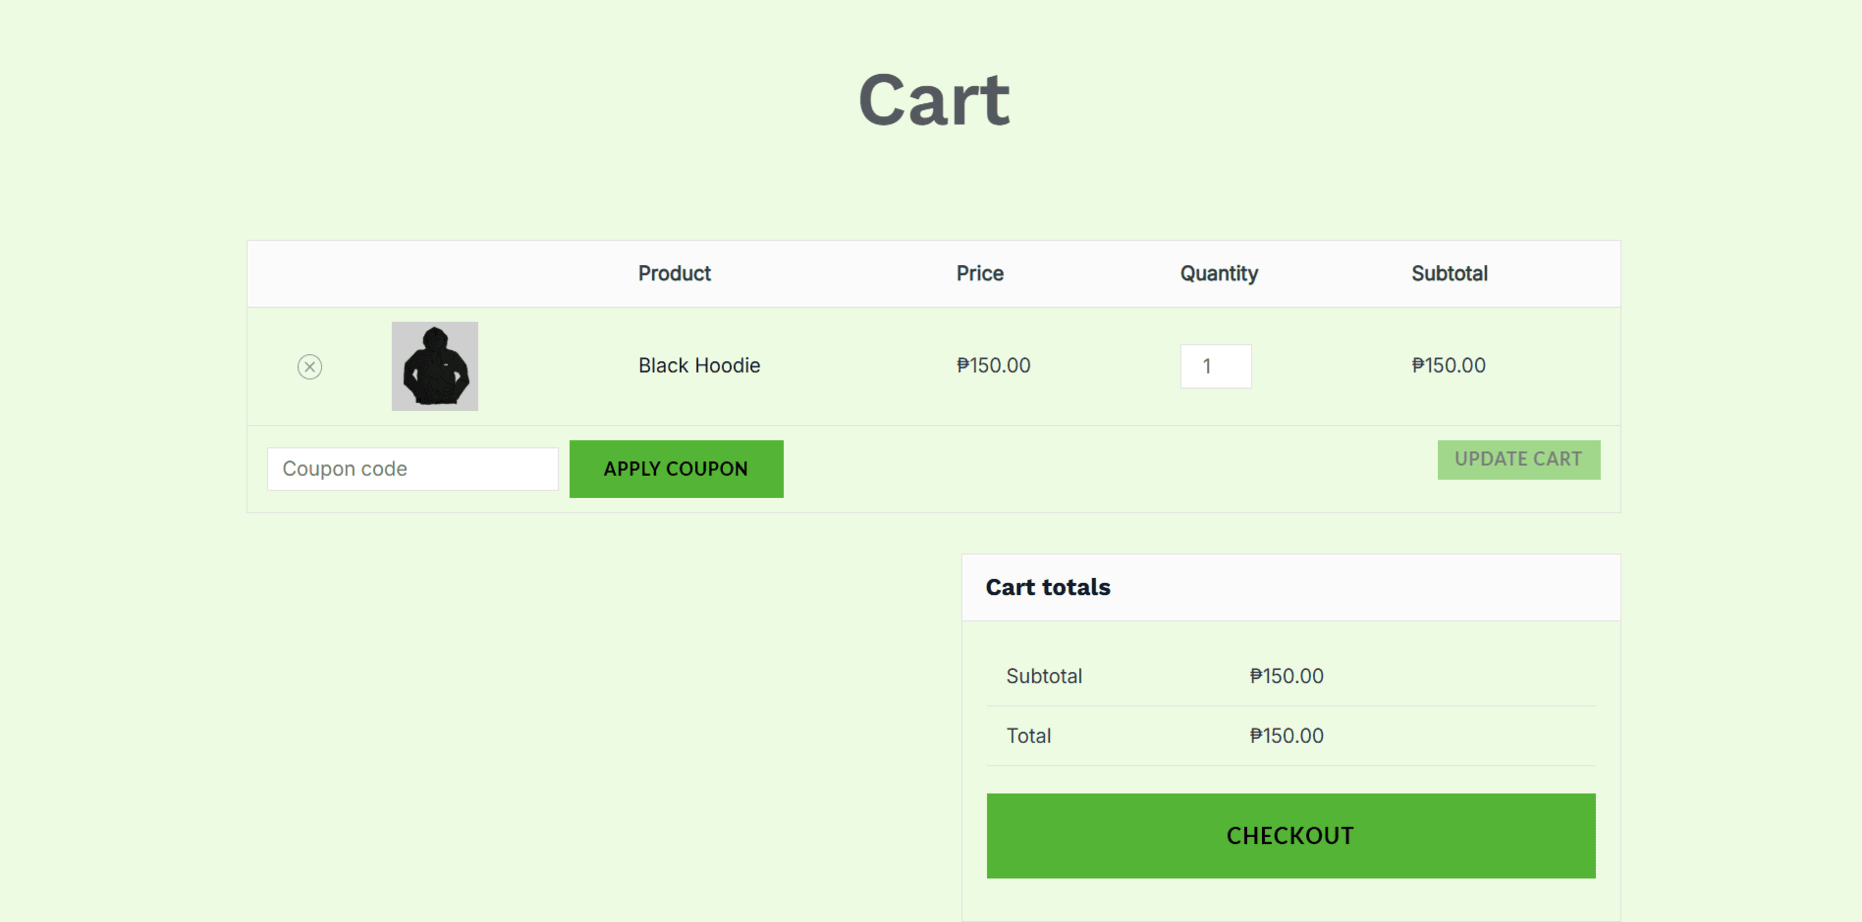The width and height of the screenshot is (1862, 922).
Task: Click the Quantity column header
Action: click(x=1219, y=274)
